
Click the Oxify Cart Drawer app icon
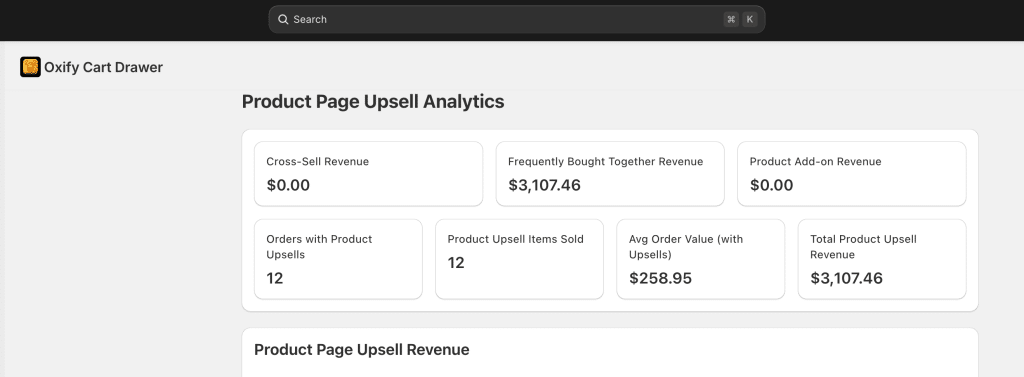point(30,67)
